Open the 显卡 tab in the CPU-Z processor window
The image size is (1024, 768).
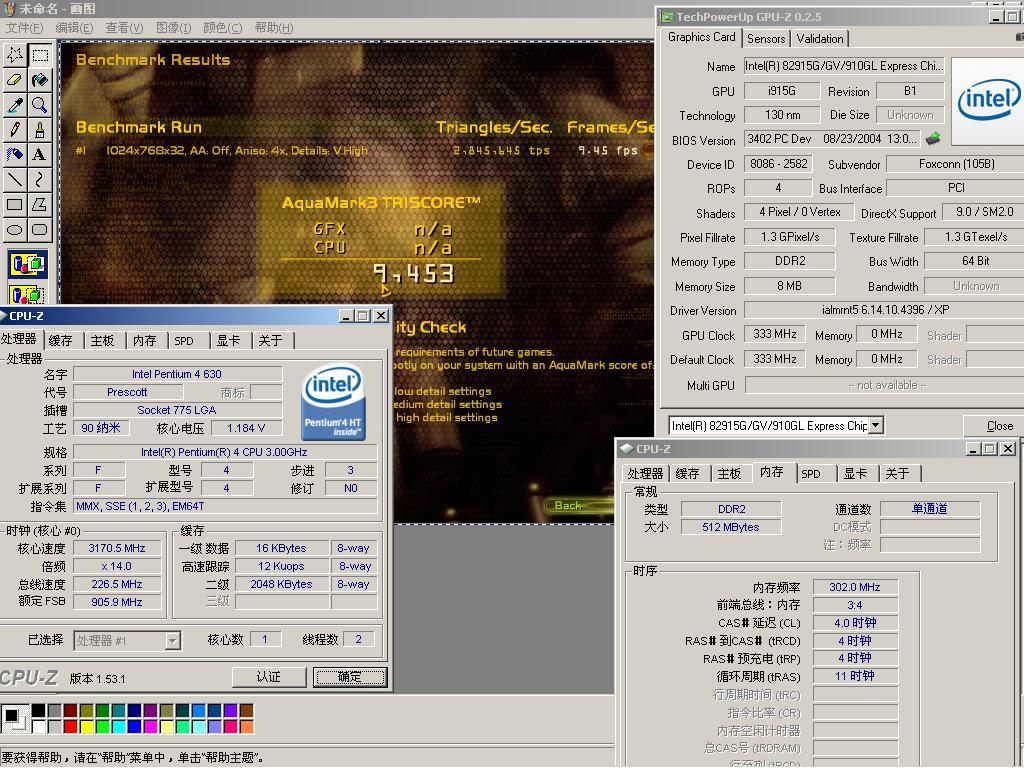(228, 340)
